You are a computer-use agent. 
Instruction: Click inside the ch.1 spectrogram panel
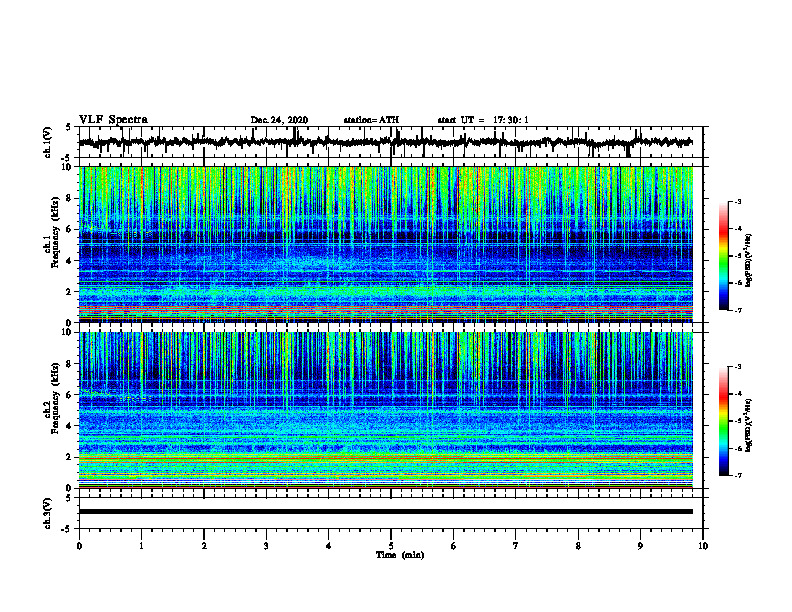coord(386,244)
